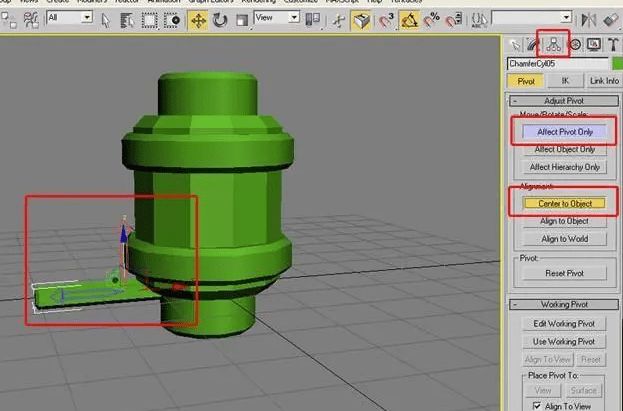623x411 pixels.
Task: Open the green object color swatch
Action: click(617, 64)
